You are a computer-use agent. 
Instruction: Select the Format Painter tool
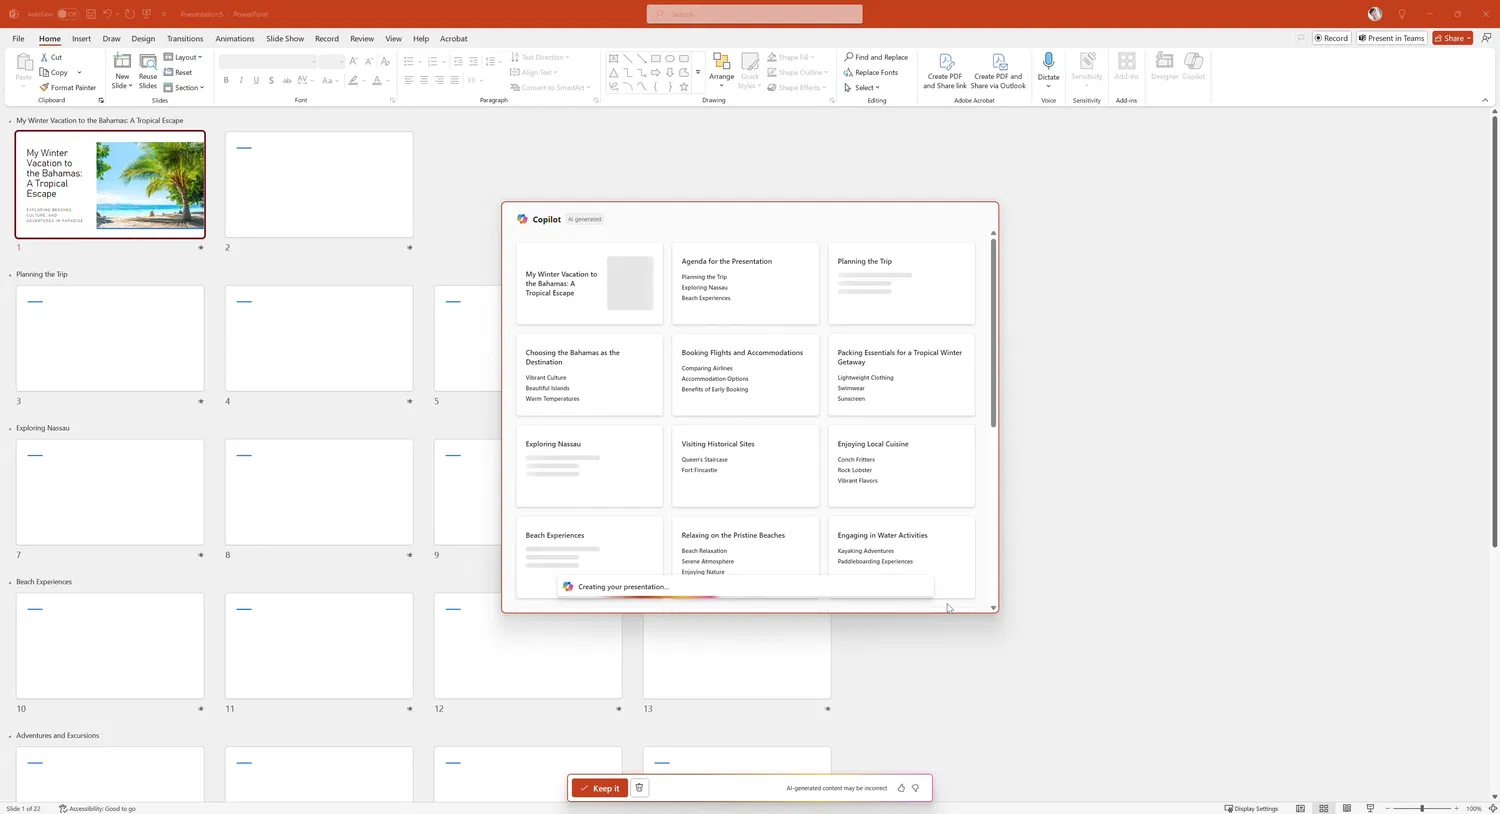[68, 88]
